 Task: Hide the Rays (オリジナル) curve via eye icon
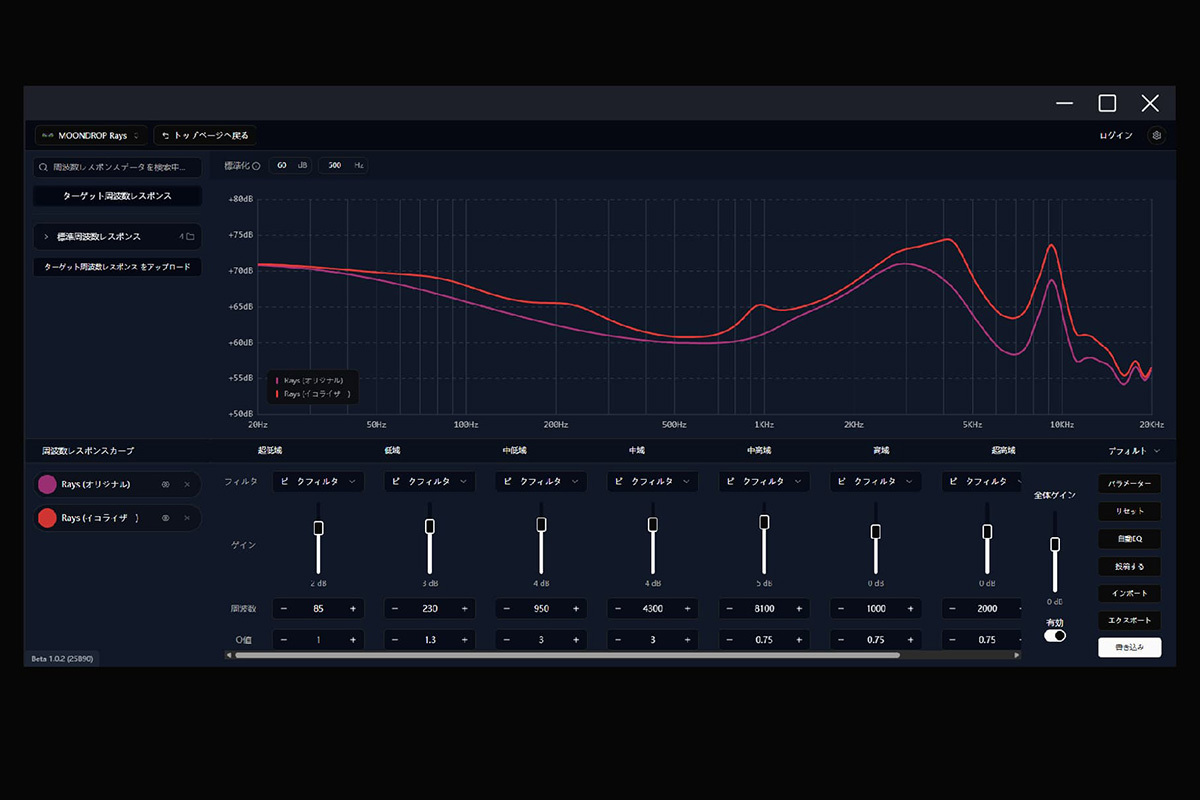pyautogui.click(x=166, y=484)
